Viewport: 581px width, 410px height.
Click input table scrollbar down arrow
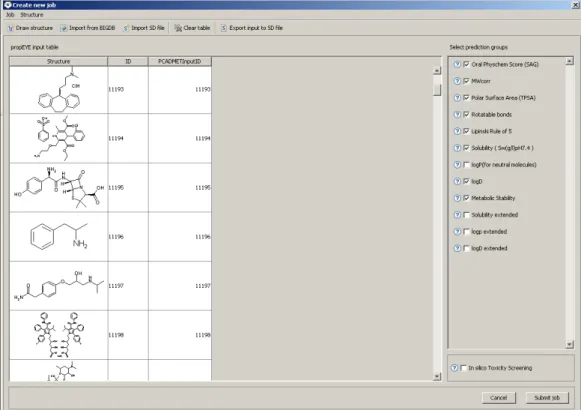[x=437, y=376]
